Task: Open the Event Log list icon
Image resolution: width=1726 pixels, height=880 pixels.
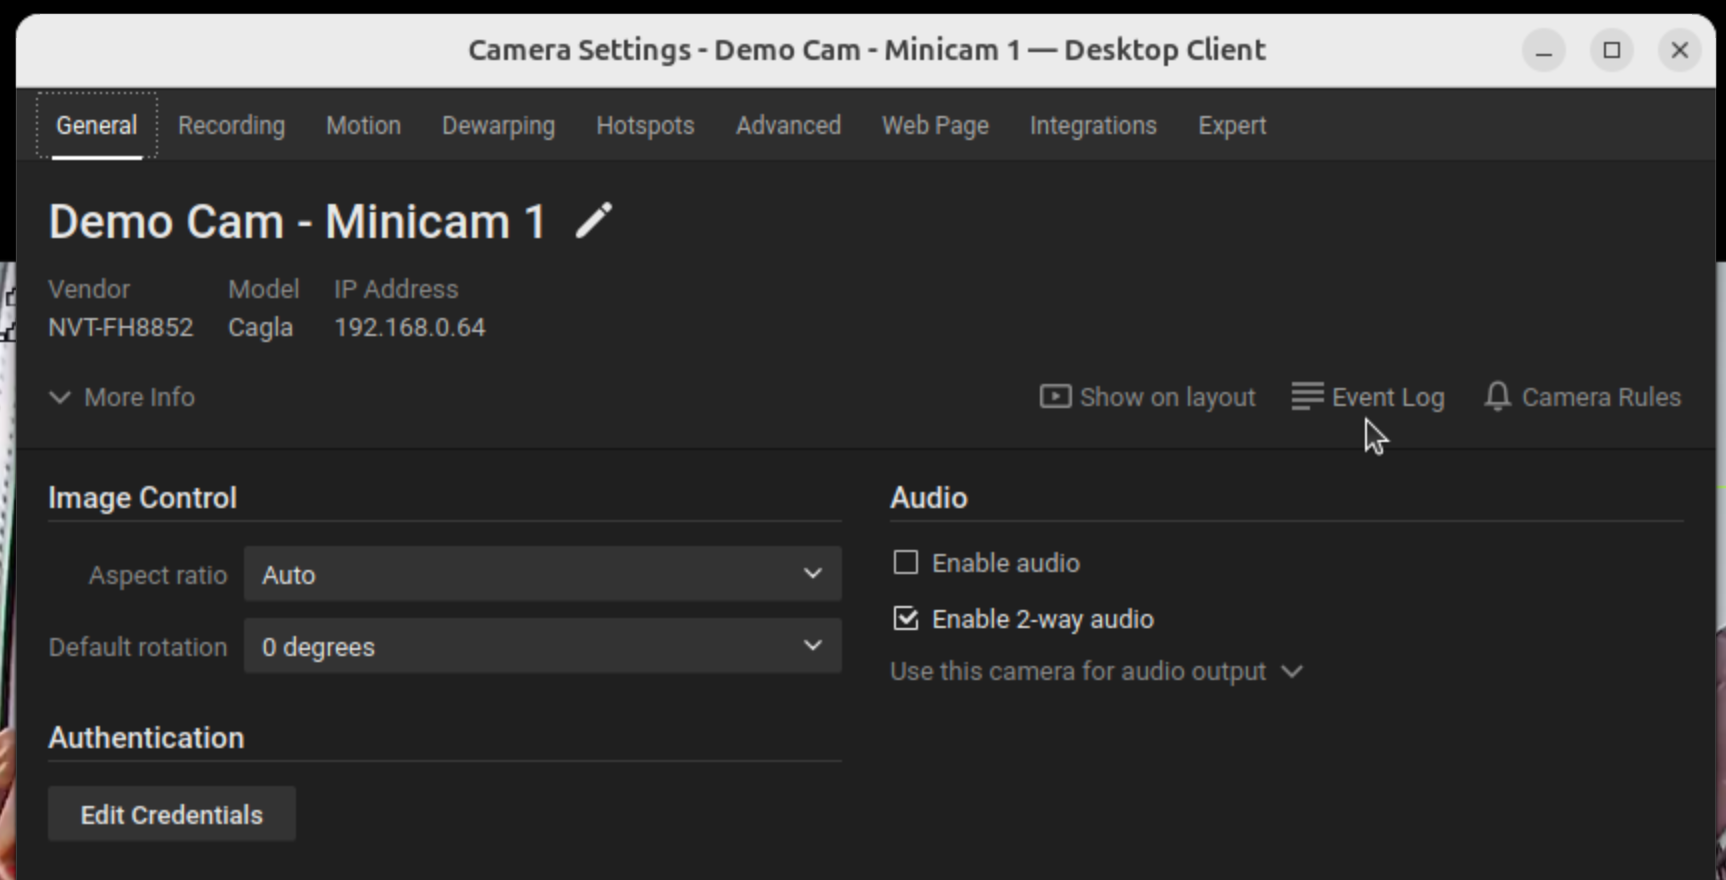Action: tap(1307, 397)
